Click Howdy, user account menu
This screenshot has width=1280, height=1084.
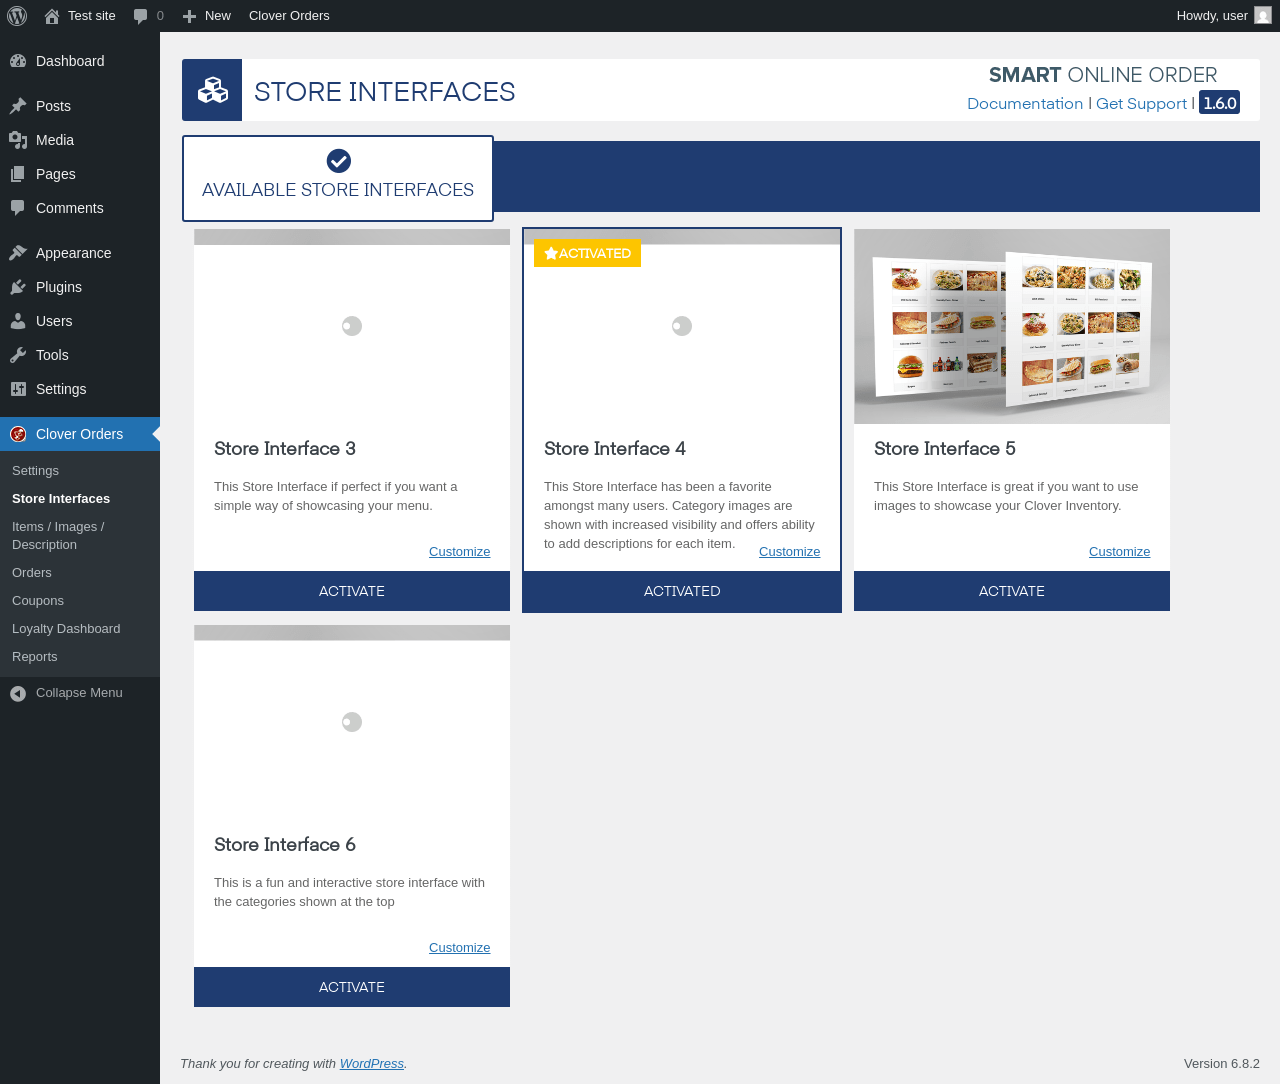pos(1223,16)
